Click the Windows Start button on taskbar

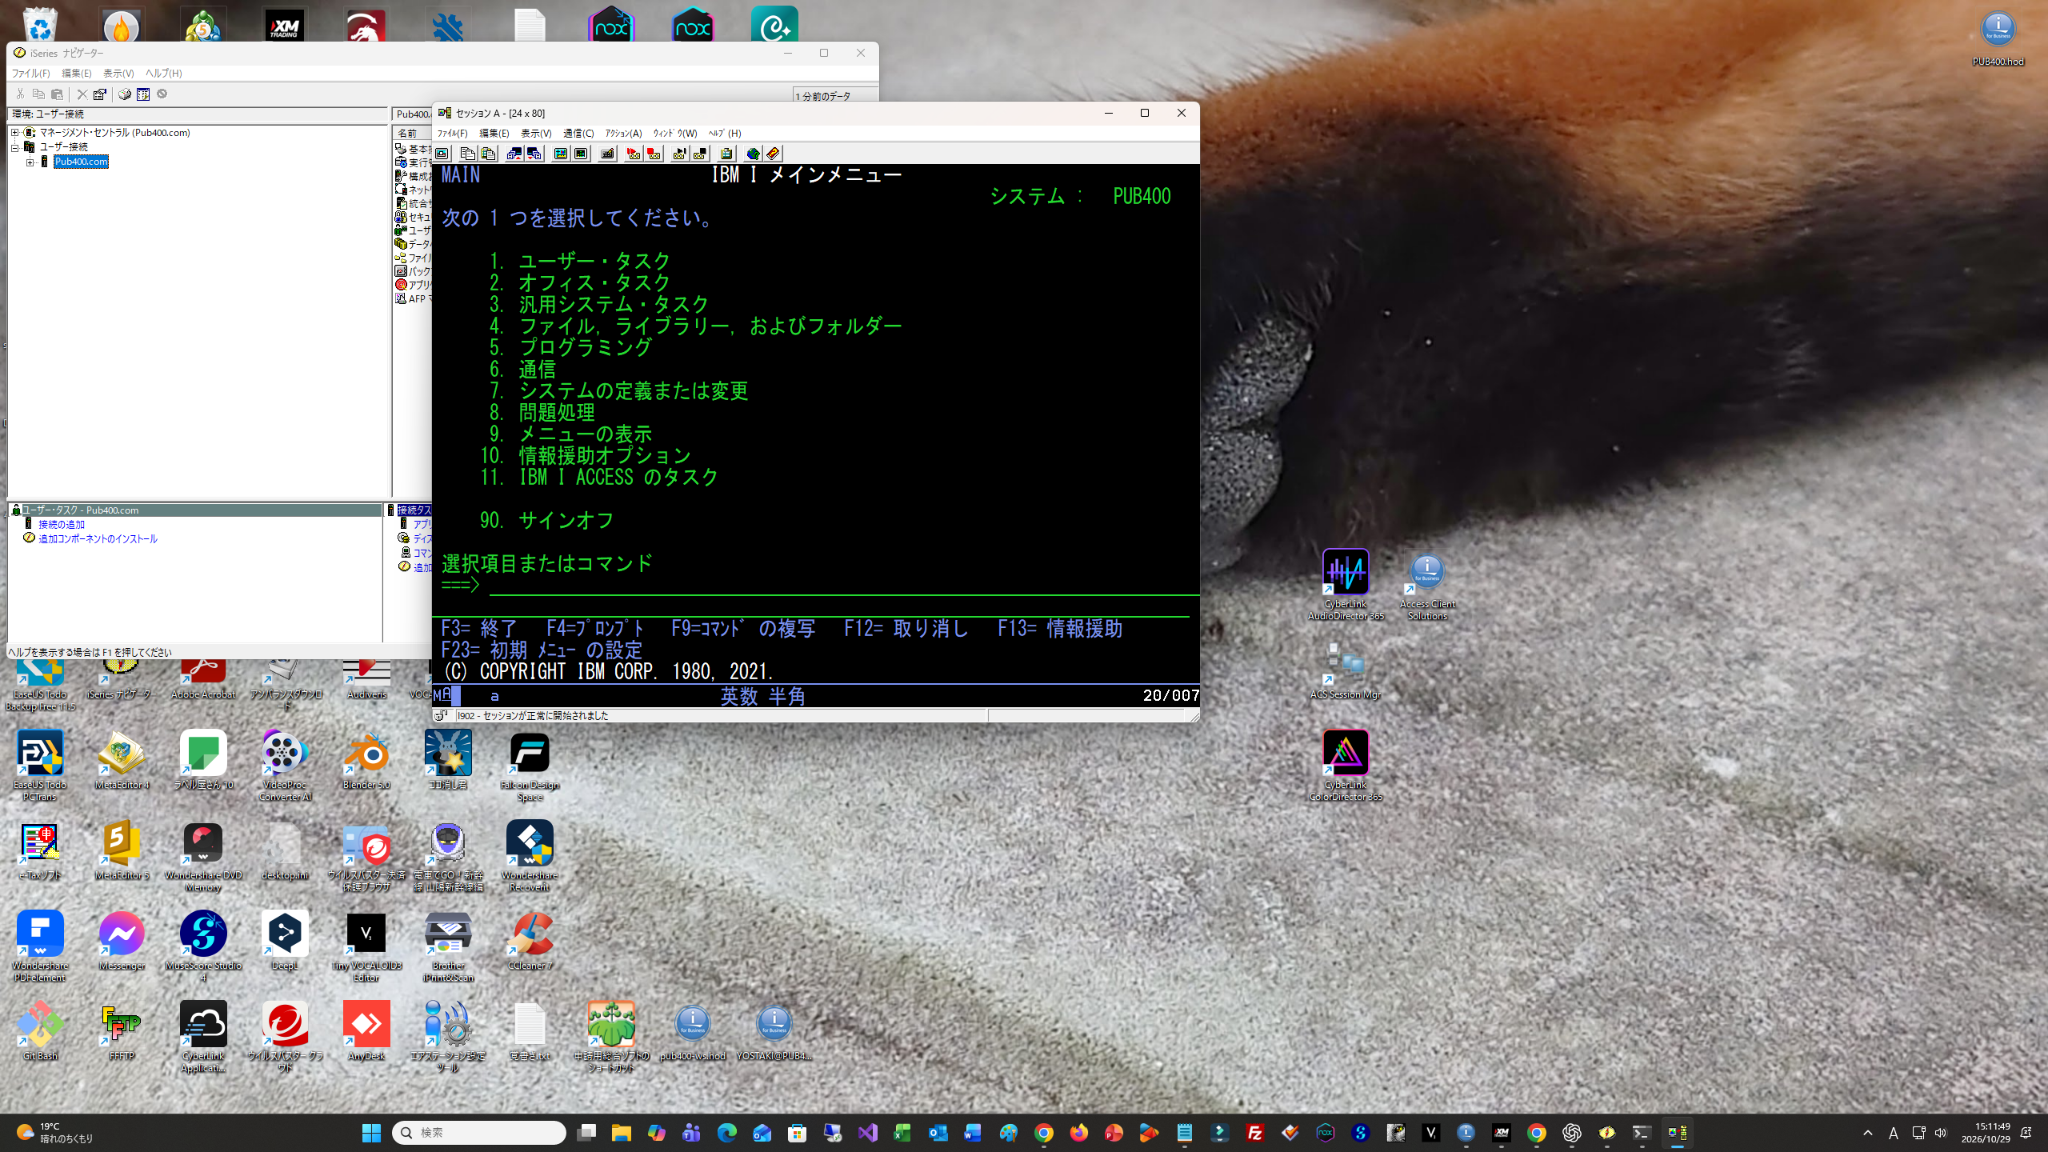coord(371,1132)
